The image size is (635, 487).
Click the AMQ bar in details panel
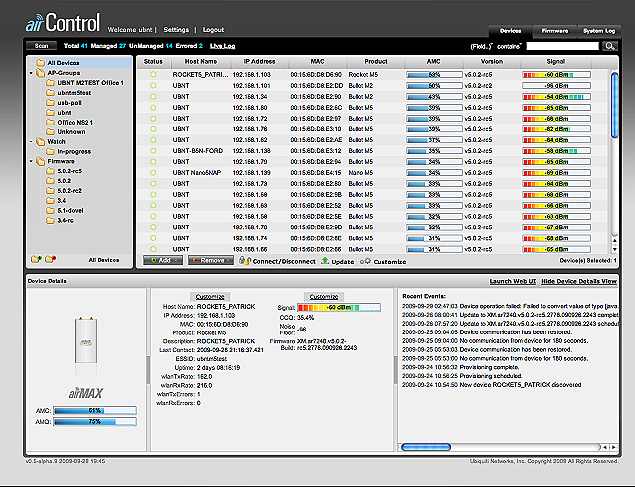(95, 421)
